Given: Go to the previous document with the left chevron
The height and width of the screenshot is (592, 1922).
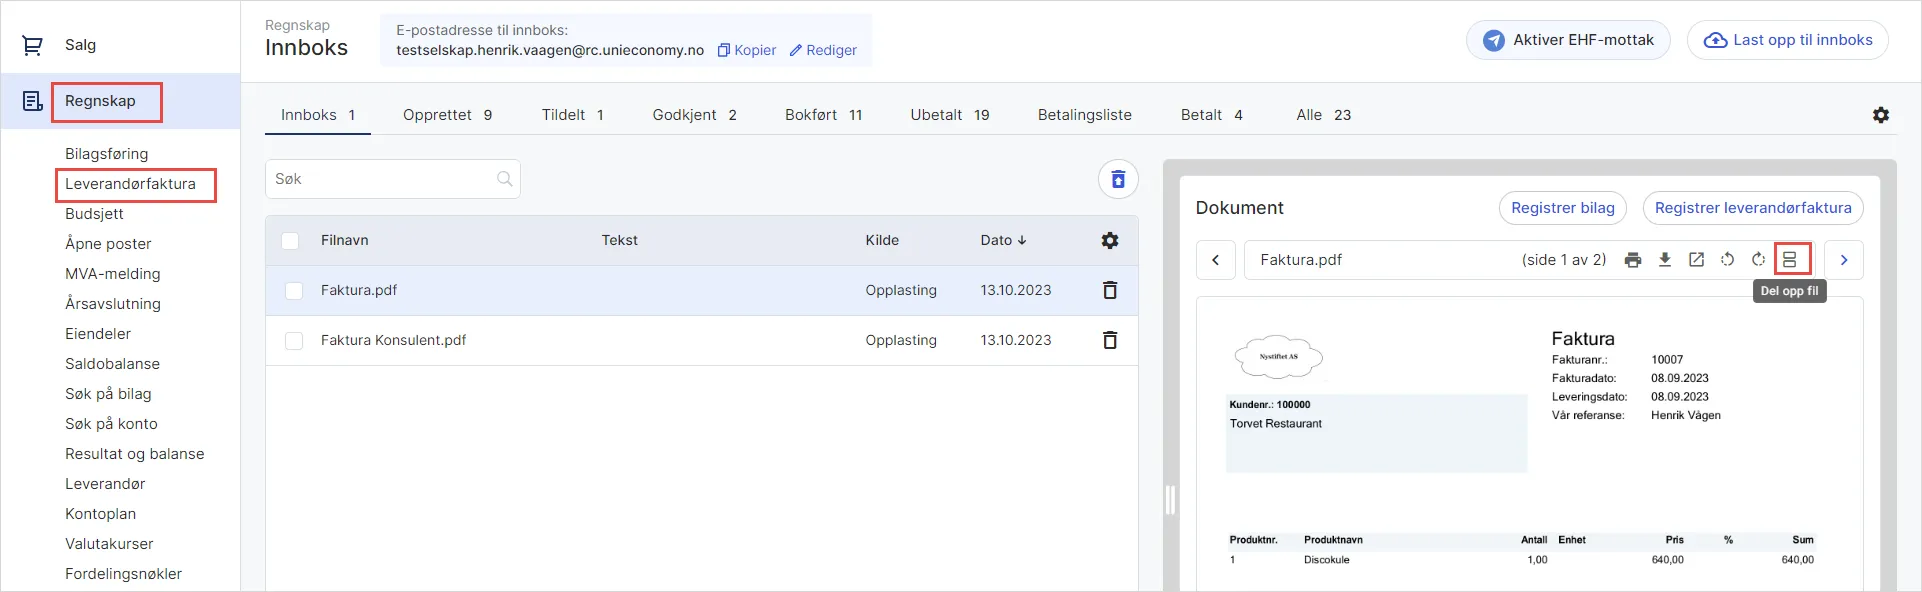Looking at the screenshot, I should (1216, 260).
